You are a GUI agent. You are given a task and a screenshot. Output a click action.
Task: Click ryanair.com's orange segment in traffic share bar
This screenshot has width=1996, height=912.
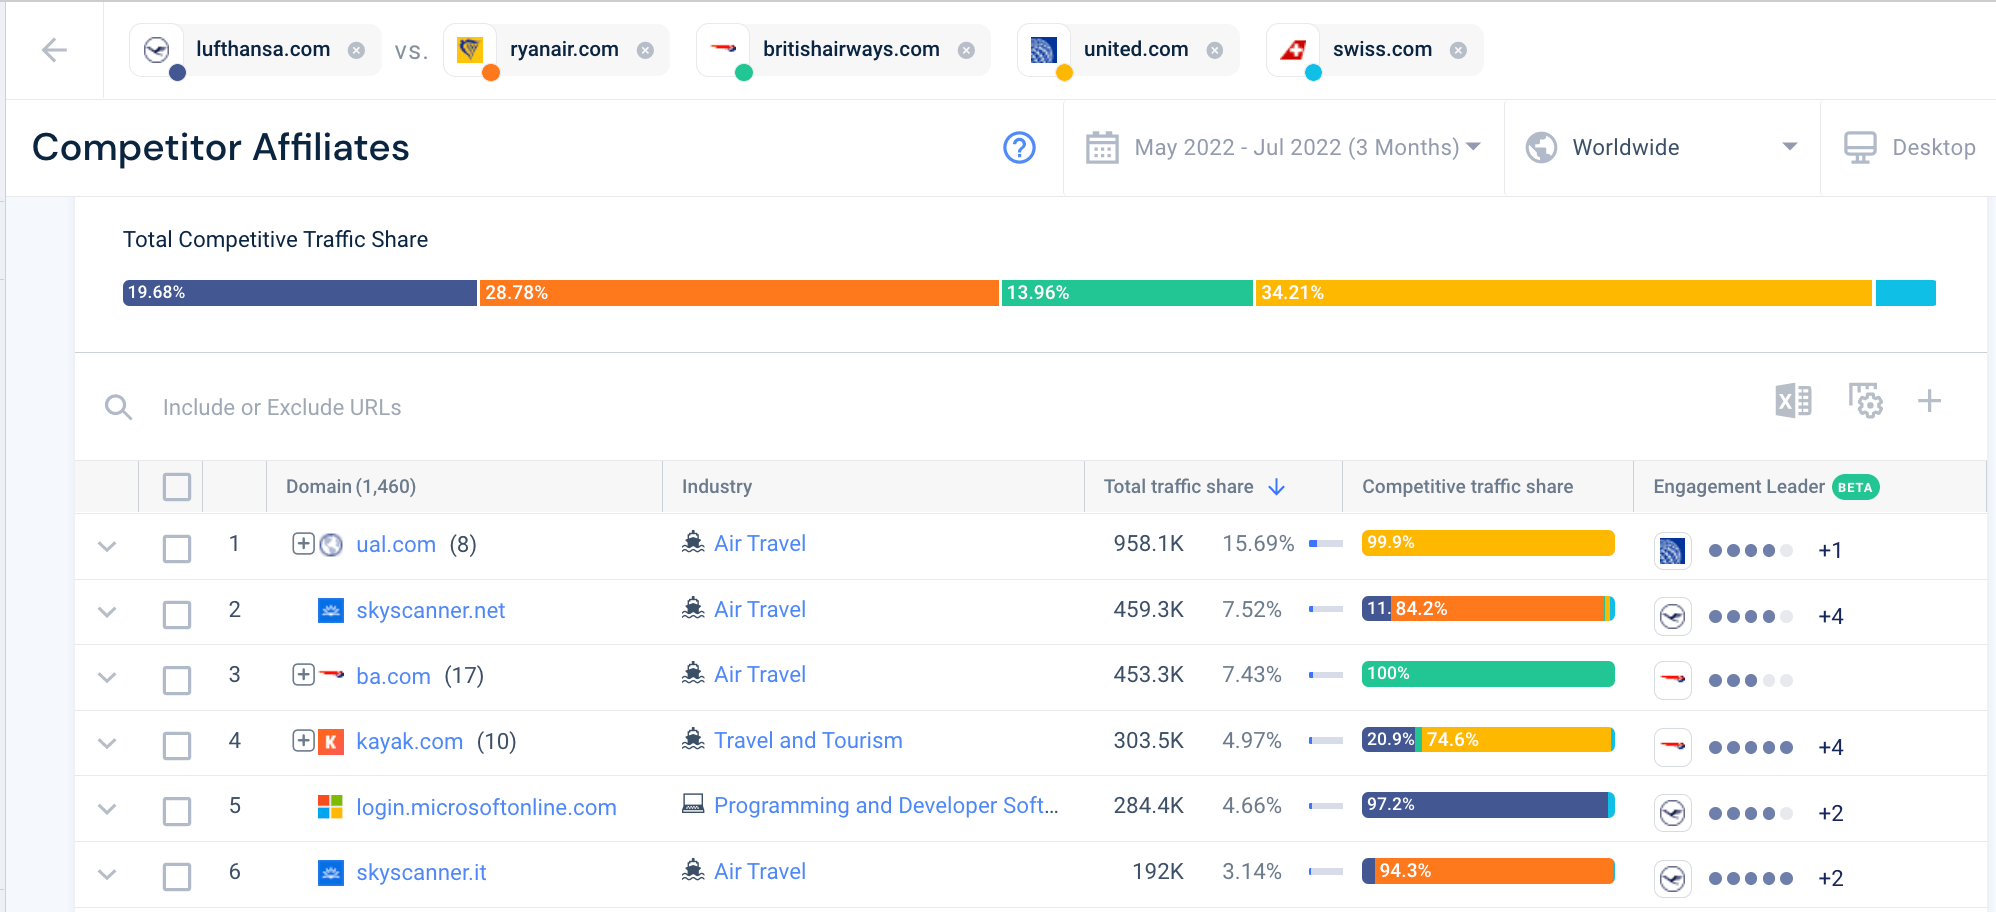tap(738, 292)
